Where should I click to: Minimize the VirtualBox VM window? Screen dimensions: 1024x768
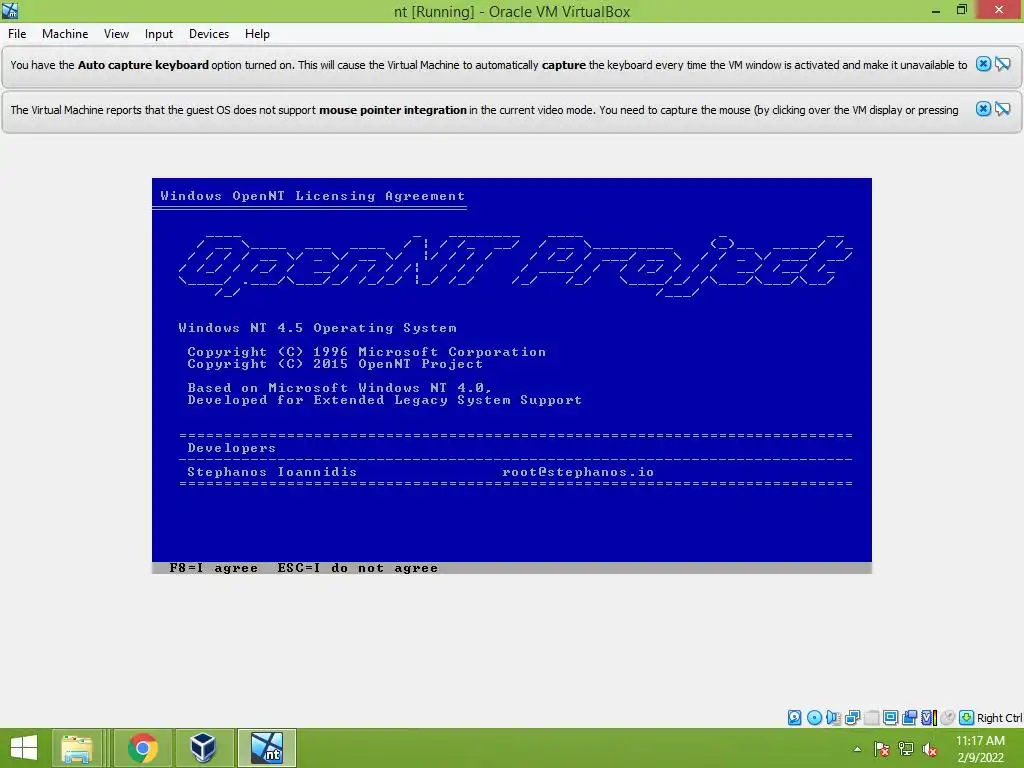point(936,10)
